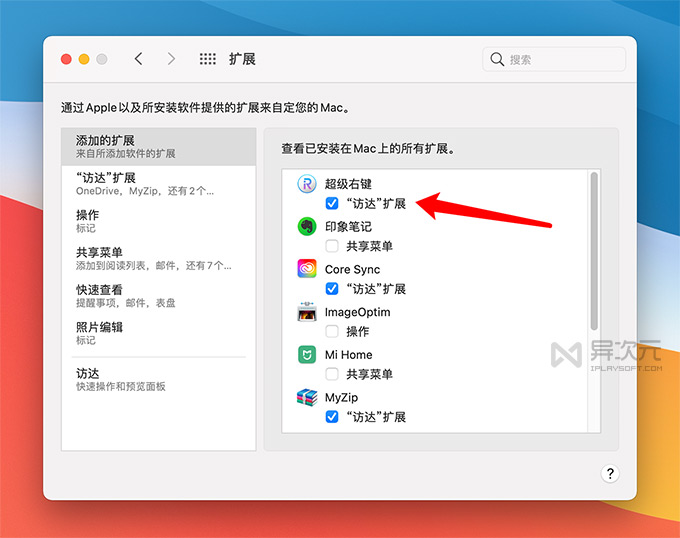Click the search magnifier icon
This screenshot has height=538, width=680.
(x=497, y=59)
